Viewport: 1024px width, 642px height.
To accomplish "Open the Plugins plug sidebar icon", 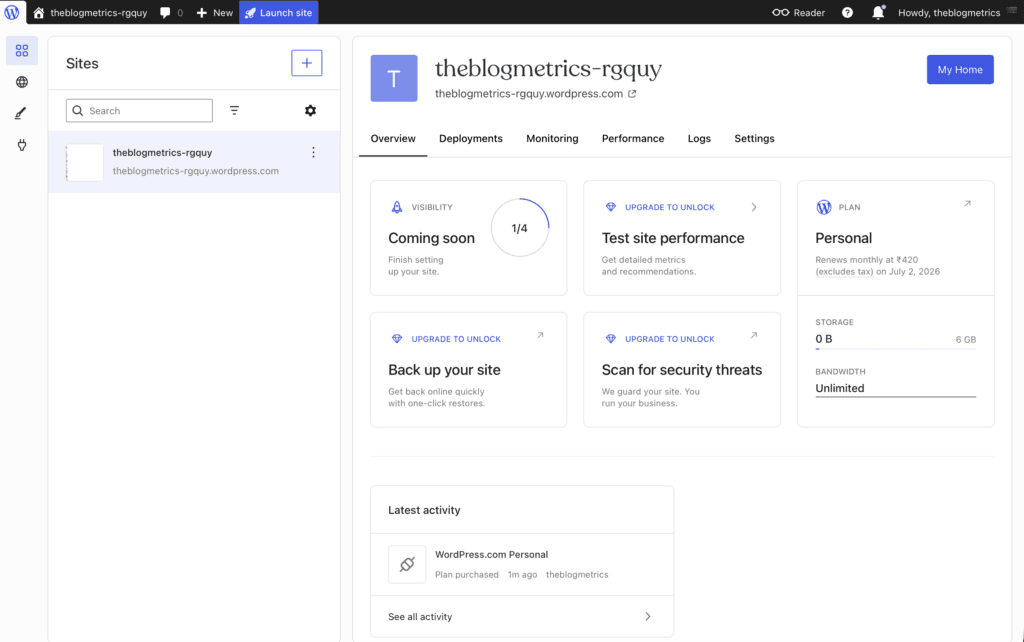I will pos(22,144).
